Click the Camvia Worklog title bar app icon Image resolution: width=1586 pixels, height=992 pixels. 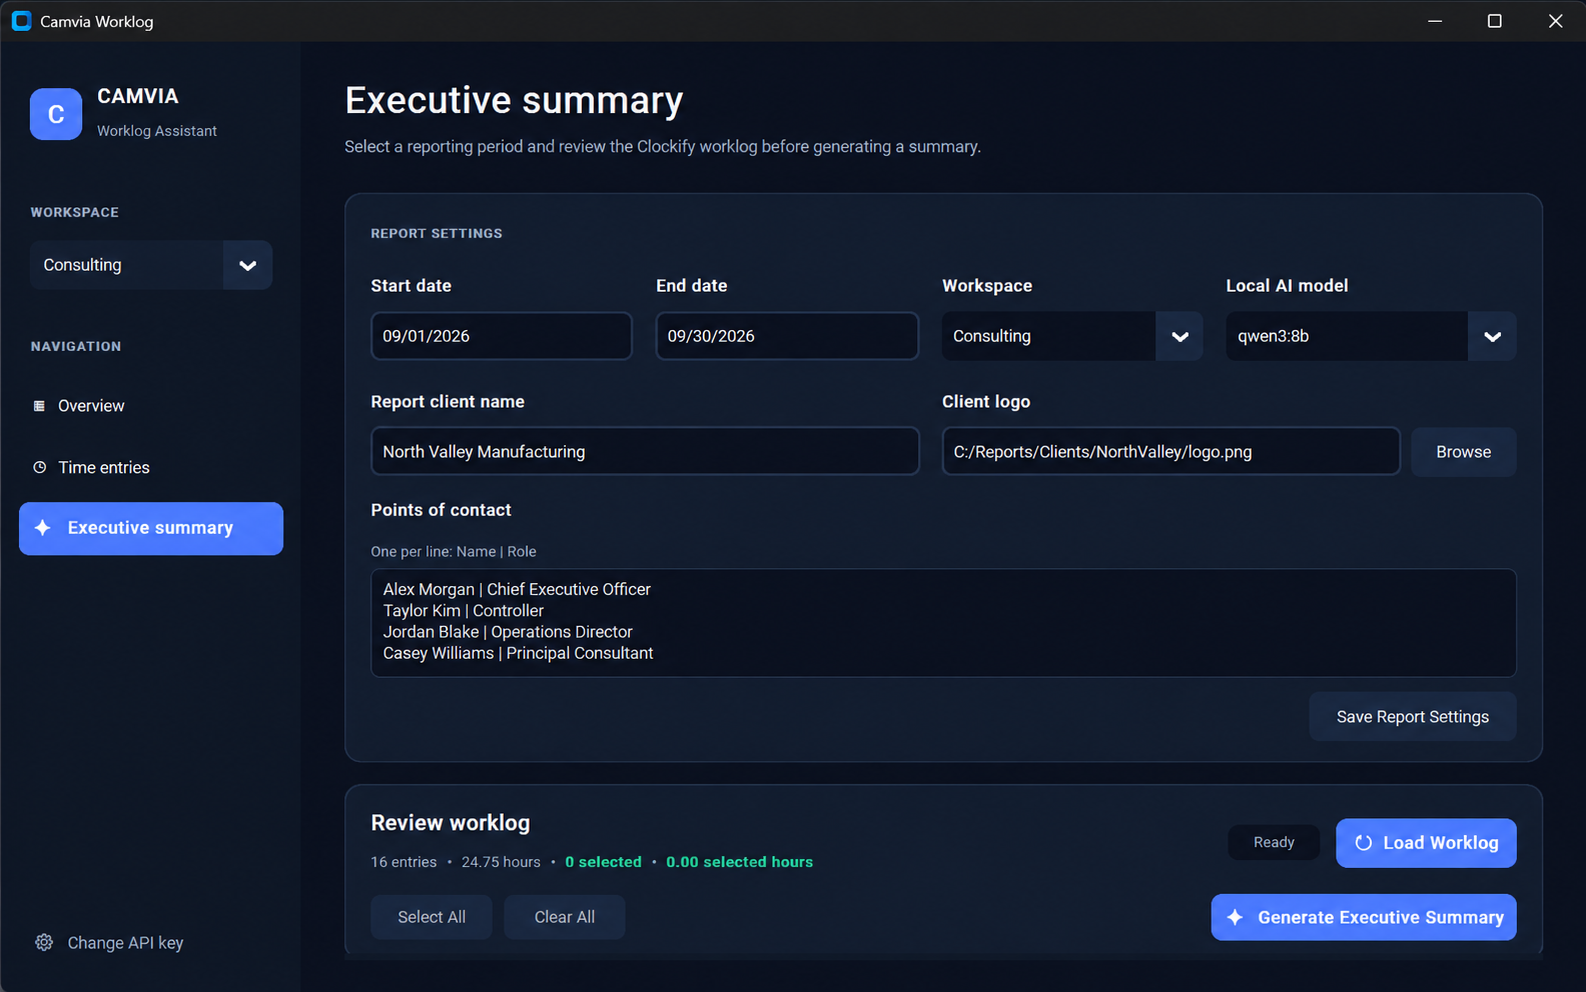click(21, 21)
